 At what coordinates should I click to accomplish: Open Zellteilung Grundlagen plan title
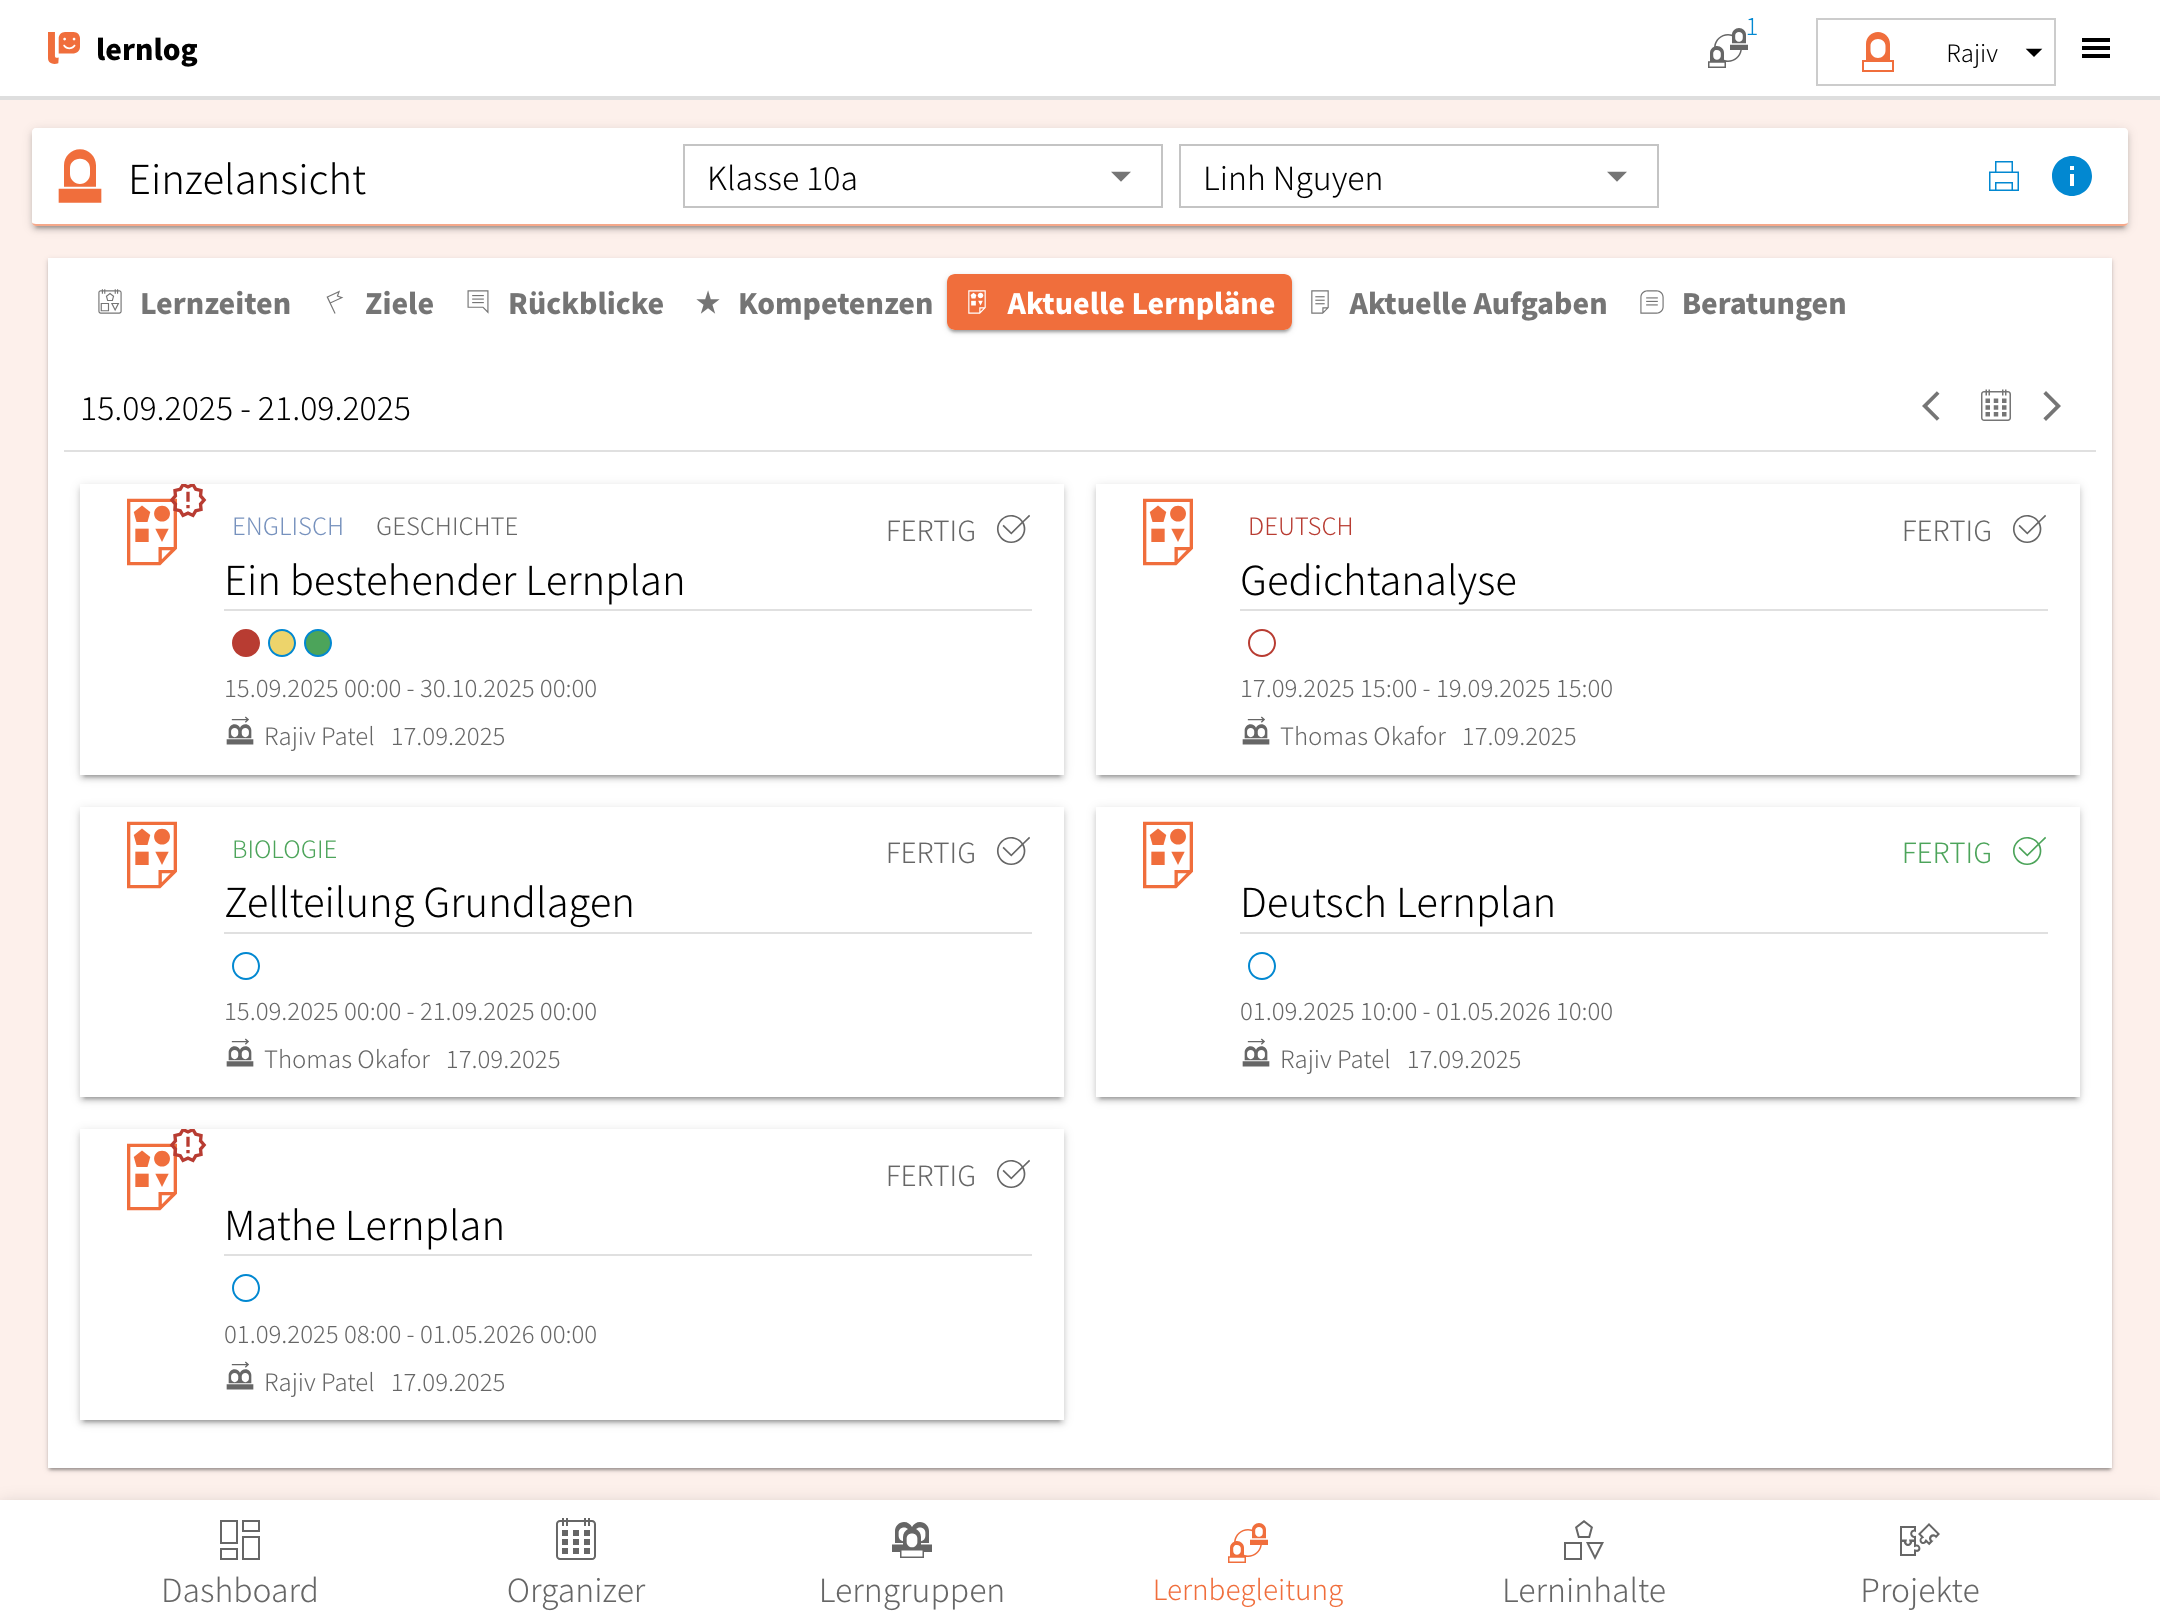429,903
